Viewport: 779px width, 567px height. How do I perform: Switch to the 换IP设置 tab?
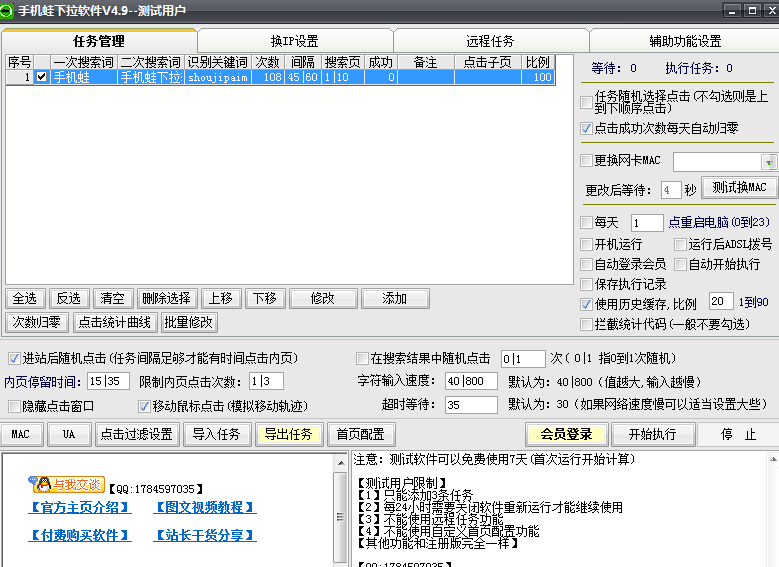(294, 41)
